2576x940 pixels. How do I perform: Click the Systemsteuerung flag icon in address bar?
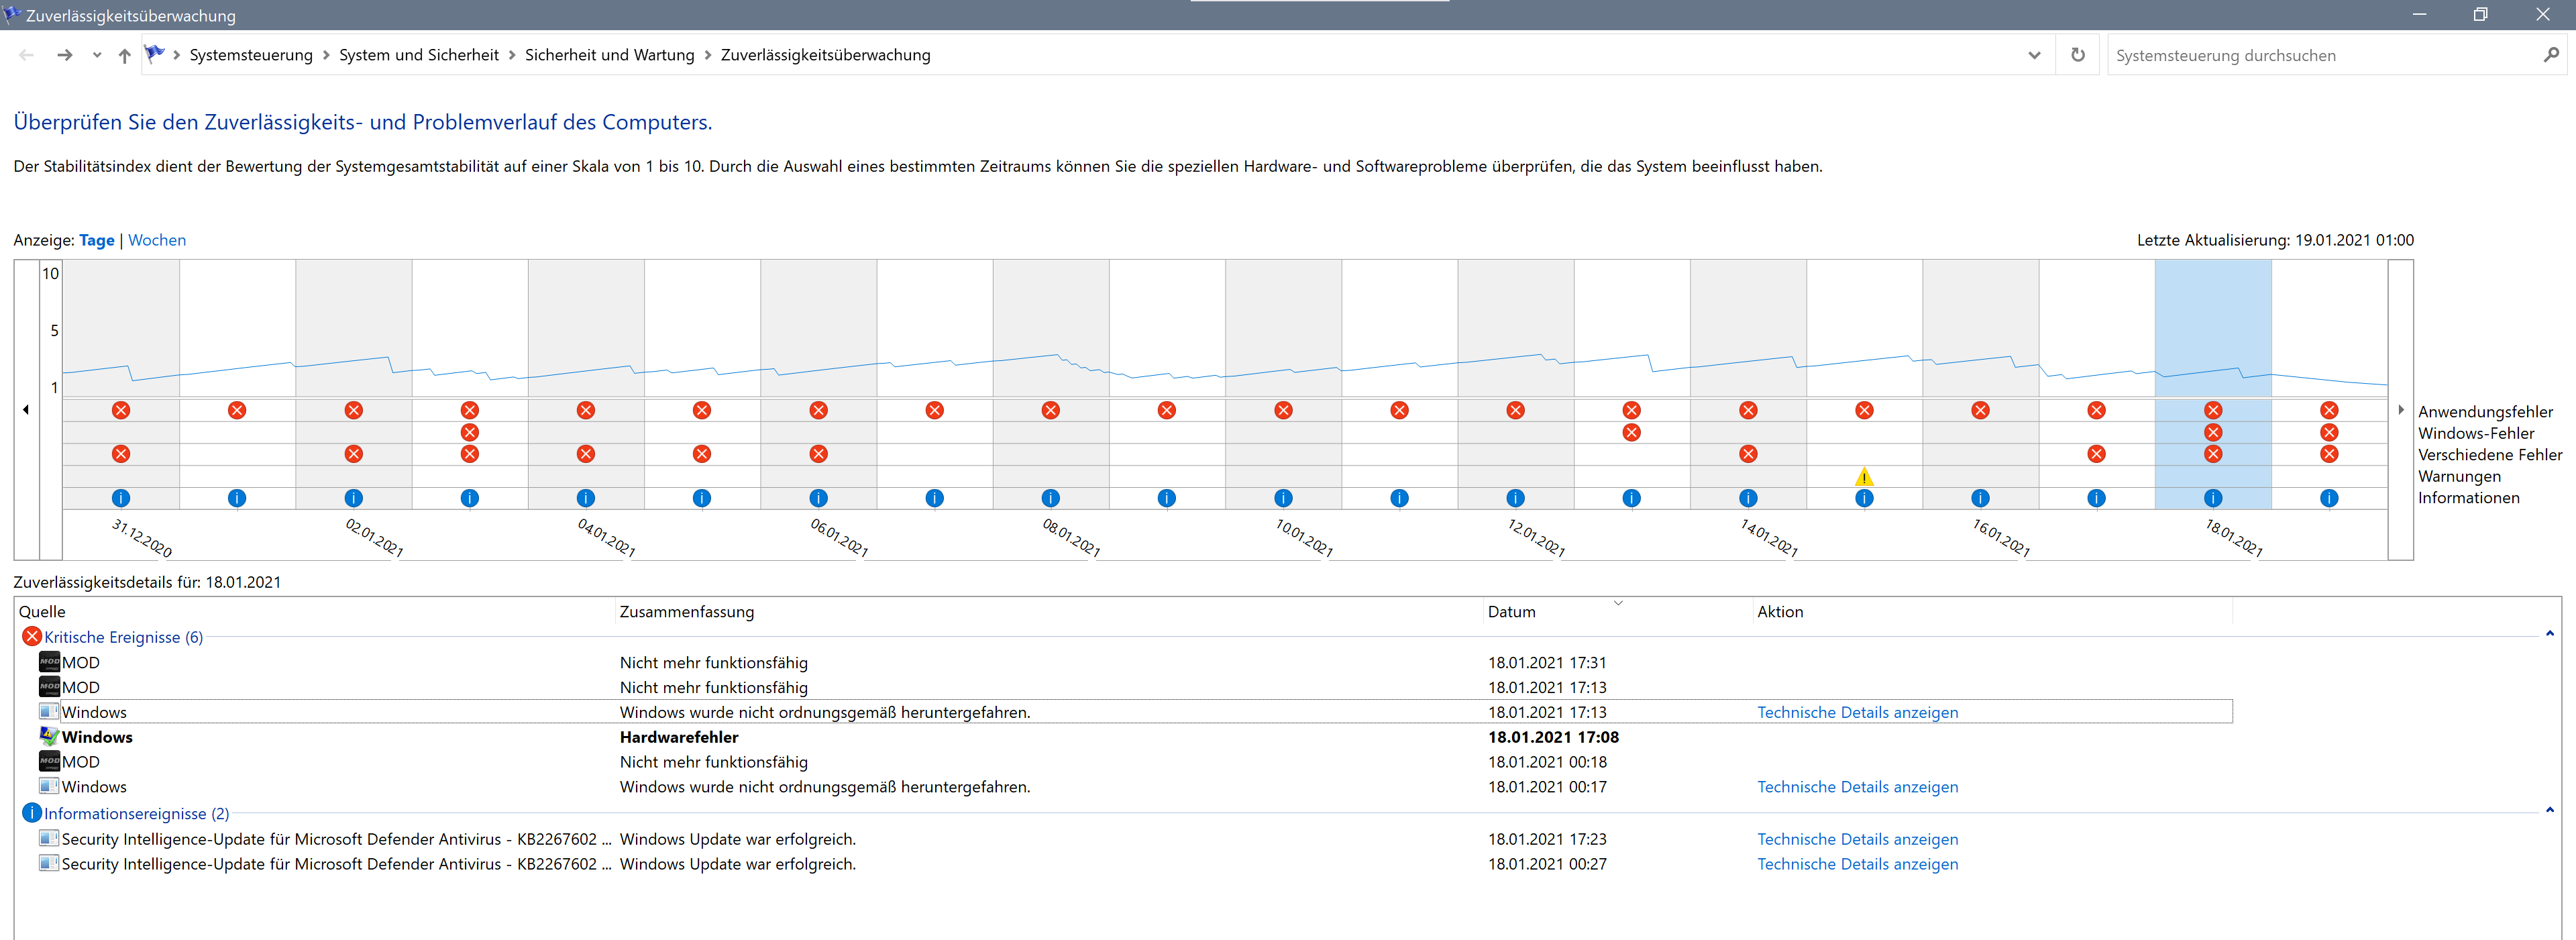click(154, 54)
